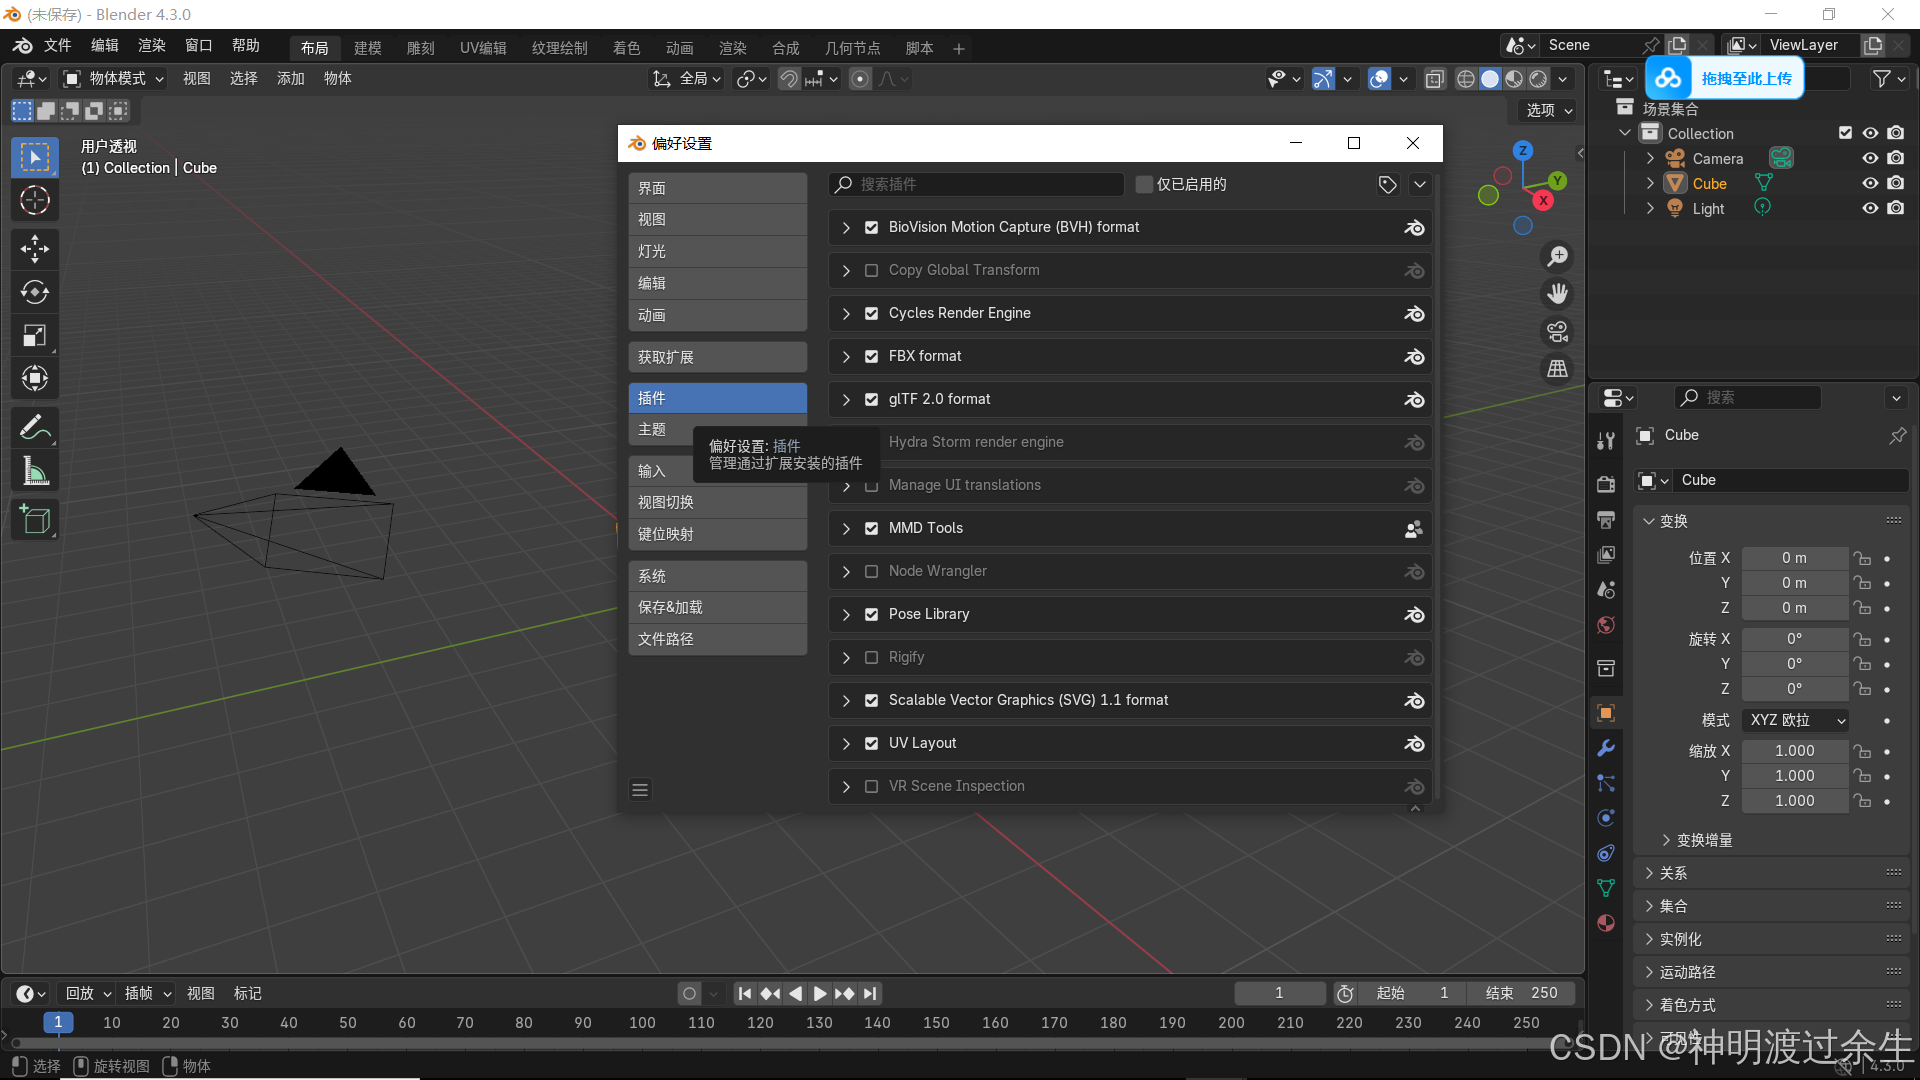Viewport: 1920px width, 1080px height.
Task: Click the play animation button
Action: pyautogui.click(x=820, y=993)
